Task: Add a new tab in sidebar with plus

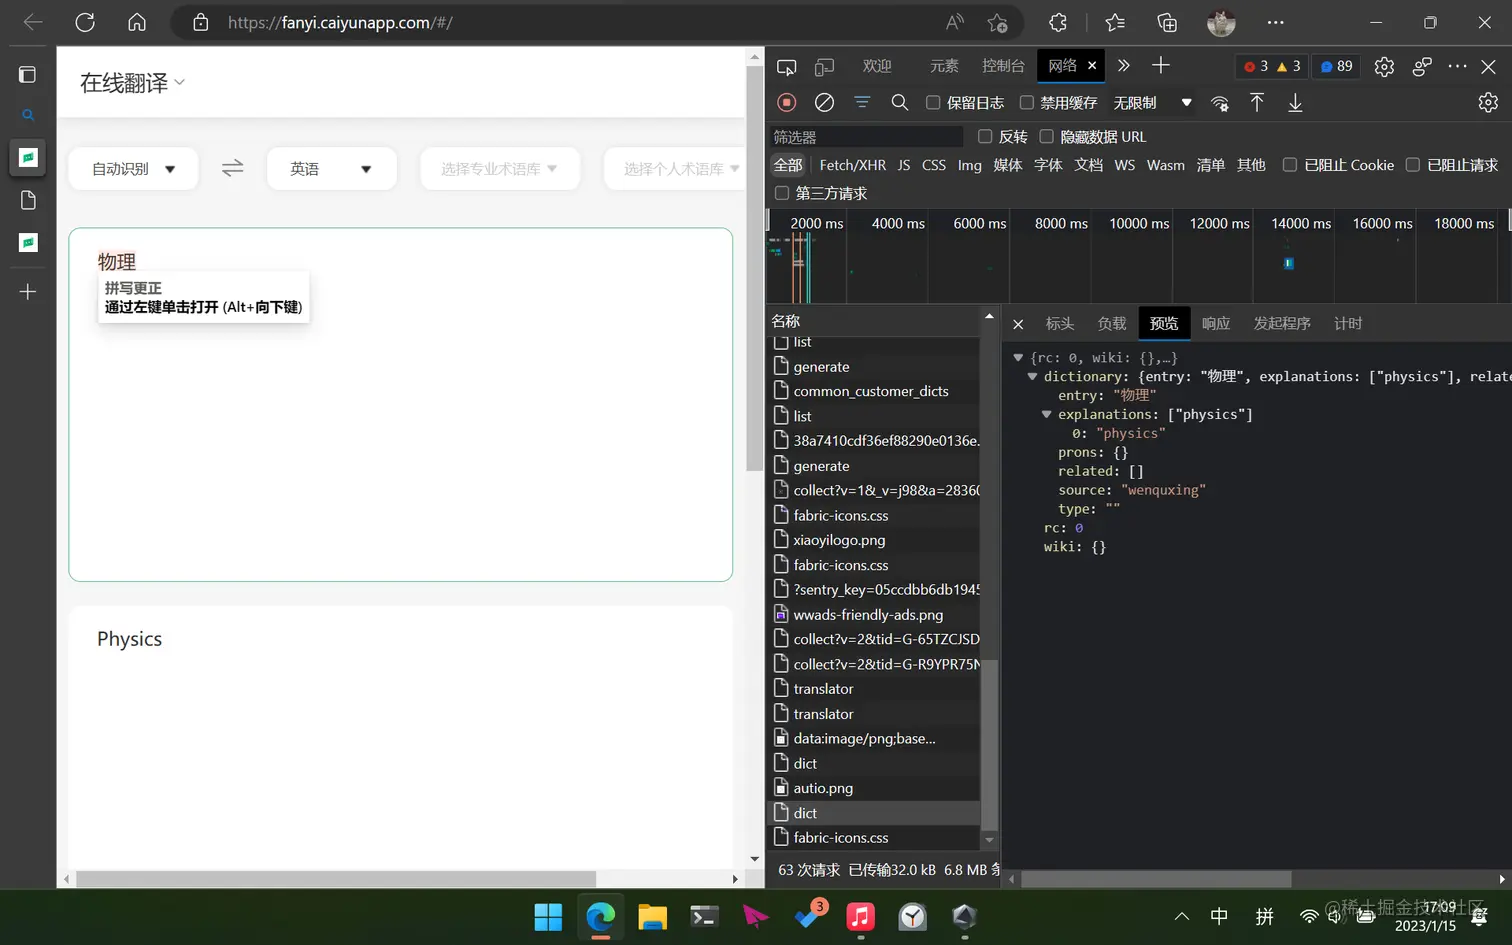Action: click(28, 292)
